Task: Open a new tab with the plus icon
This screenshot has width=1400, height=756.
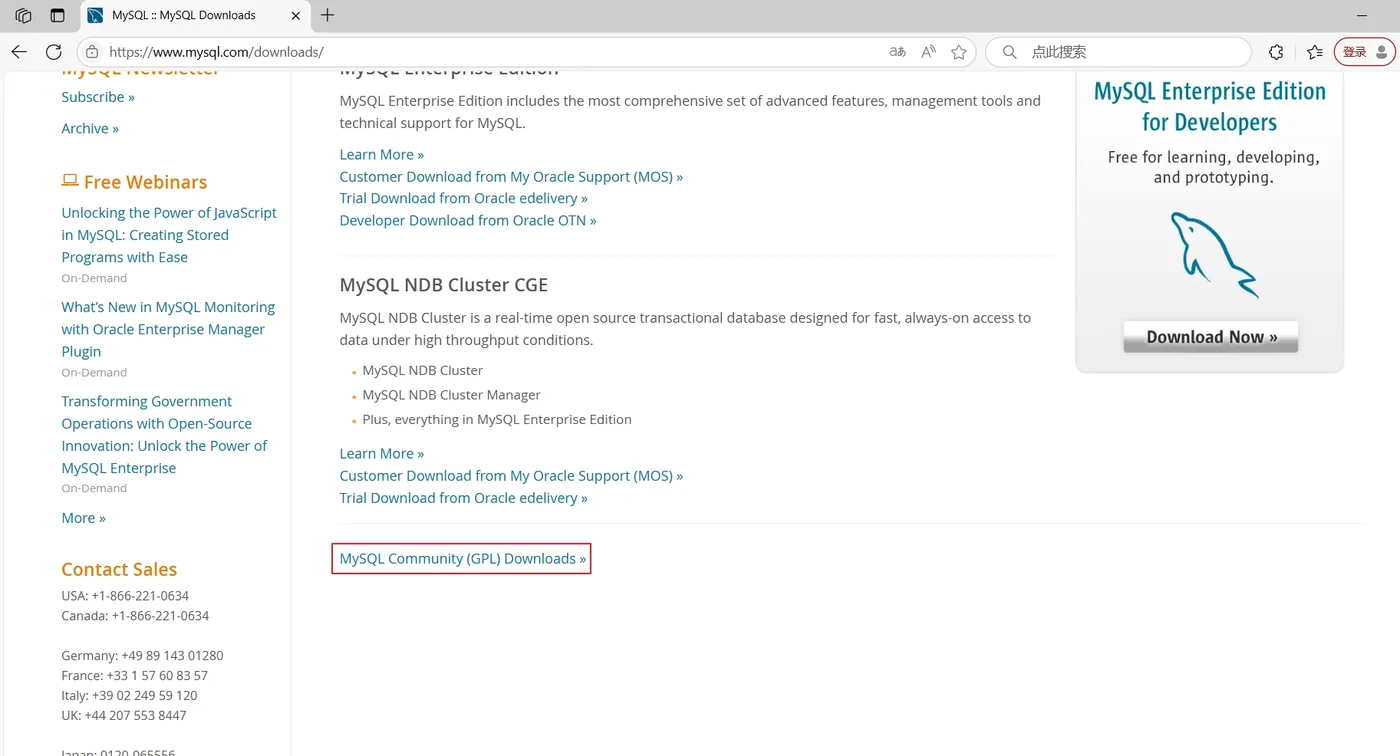Action: point(327,15)
